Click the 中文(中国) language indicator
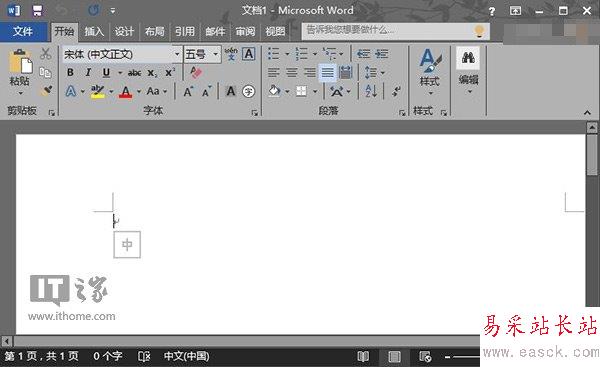This screenshot has width=600, height=367. point(186,357)
